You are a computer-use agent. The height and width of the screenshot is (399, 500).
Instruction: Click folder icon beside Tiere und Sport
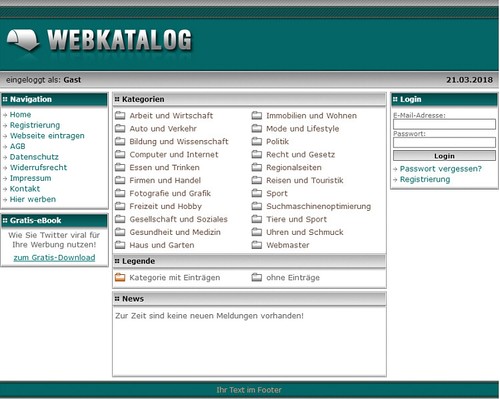257,219
